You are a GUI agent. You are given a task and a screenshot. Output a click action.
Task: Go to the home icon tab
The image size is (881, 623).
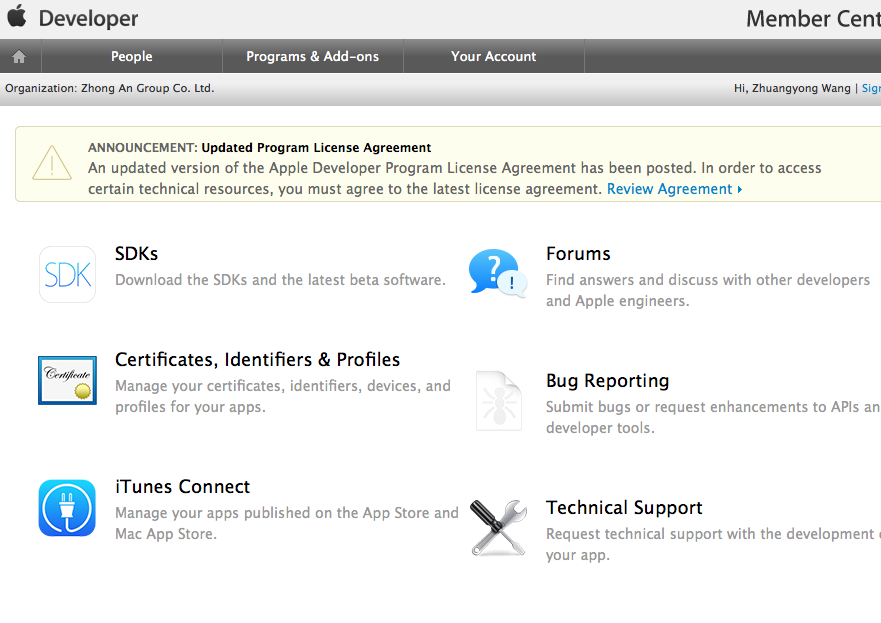coord(19,56)
